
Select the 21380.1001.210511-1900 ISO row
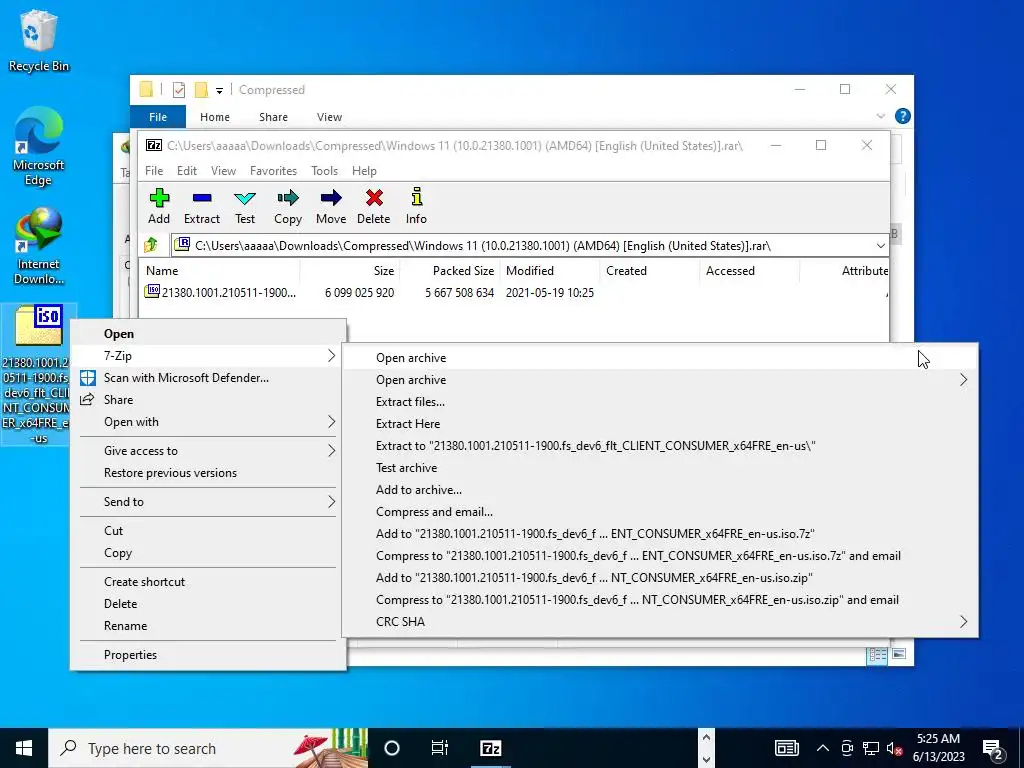[x=513, y=293]
